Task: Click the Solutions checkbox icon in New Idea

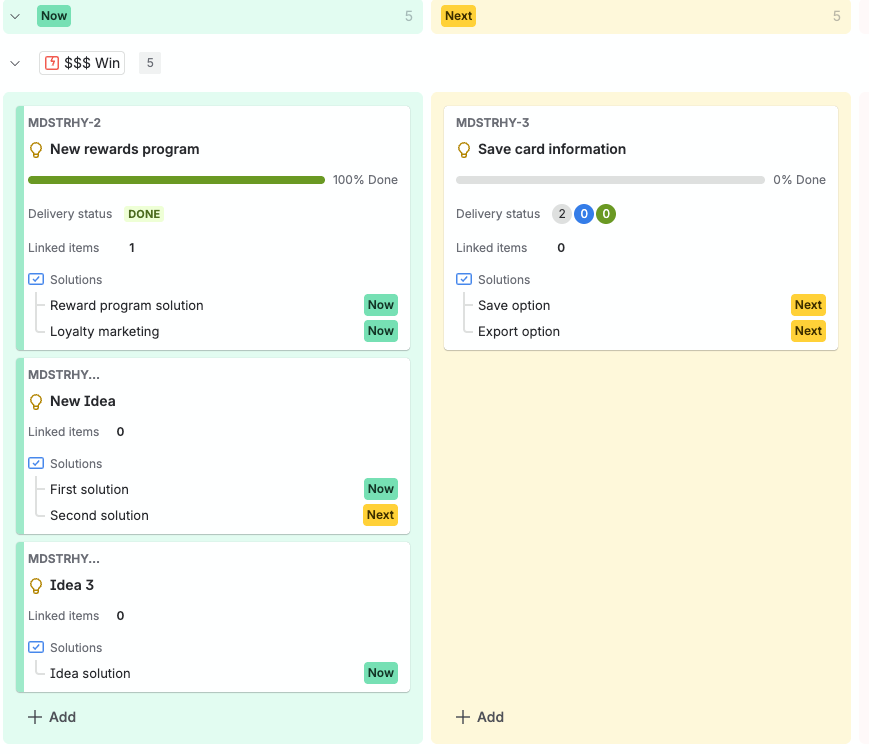Action: click(x=36, y=463)
